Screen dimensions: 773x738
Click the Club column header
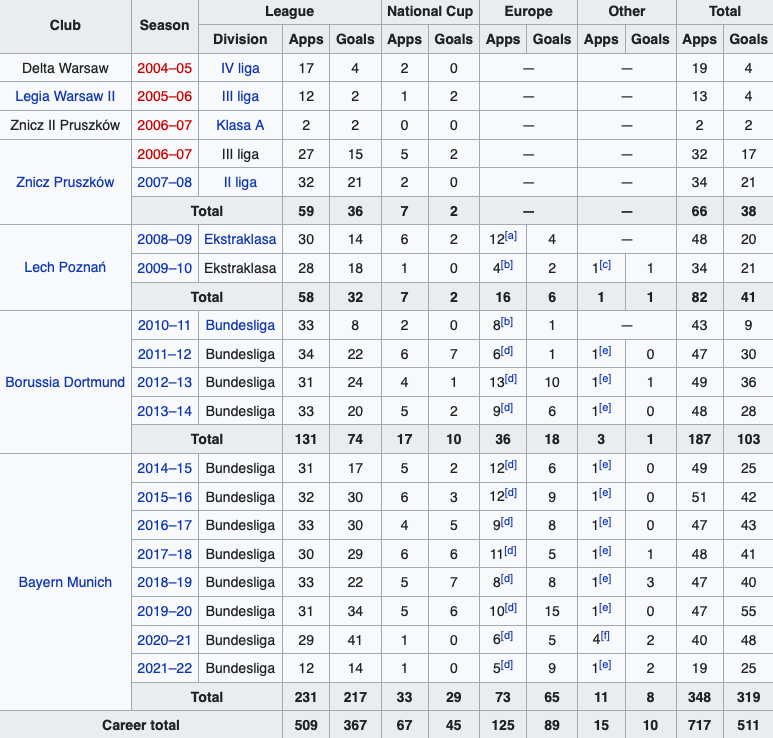pos(65,25)
